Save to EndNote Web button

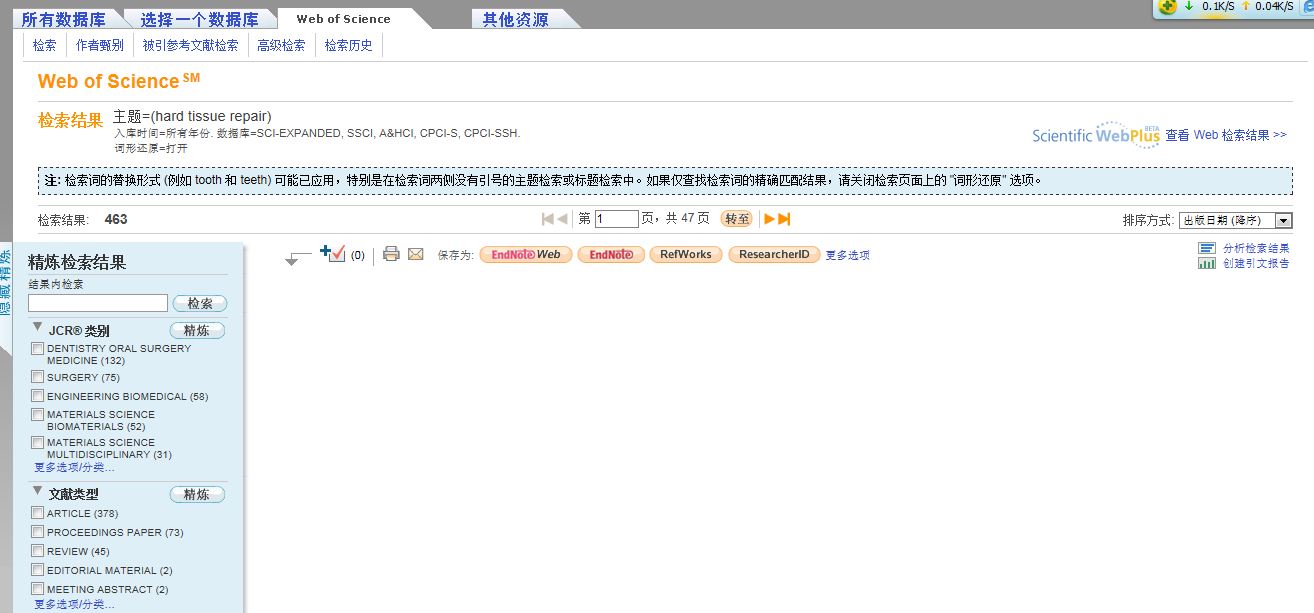(526, 254)
